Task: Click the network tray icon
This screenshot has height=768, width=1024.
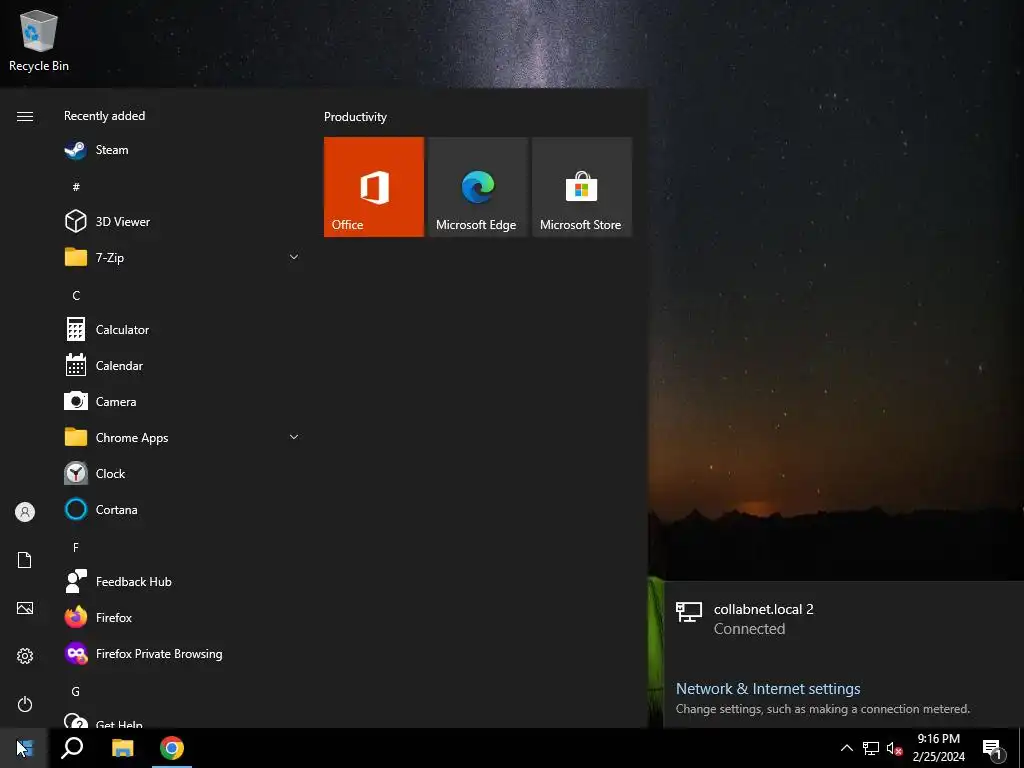Action: (x=871, y=748)
